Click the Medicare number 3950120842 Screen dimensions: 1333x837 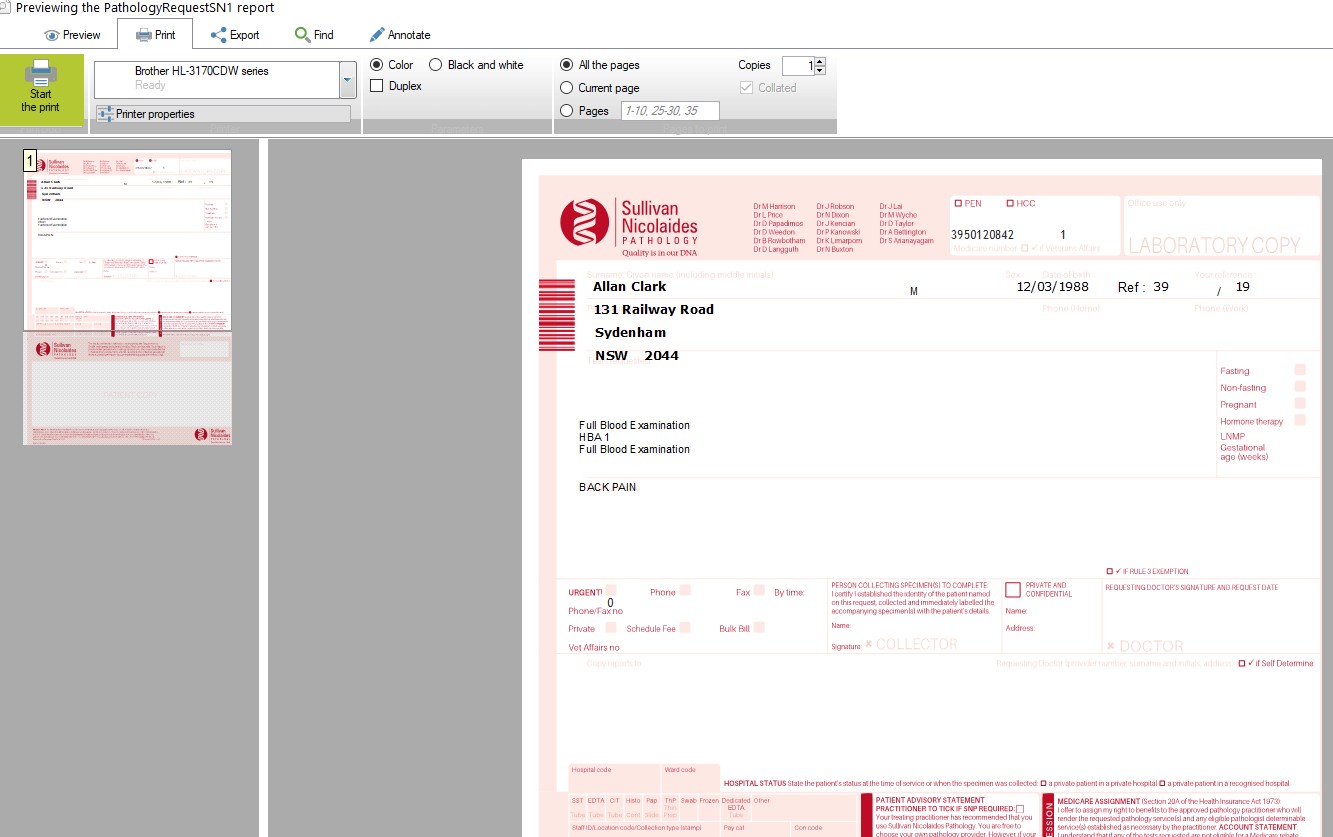pyautogui.click(x=982, y=235)
